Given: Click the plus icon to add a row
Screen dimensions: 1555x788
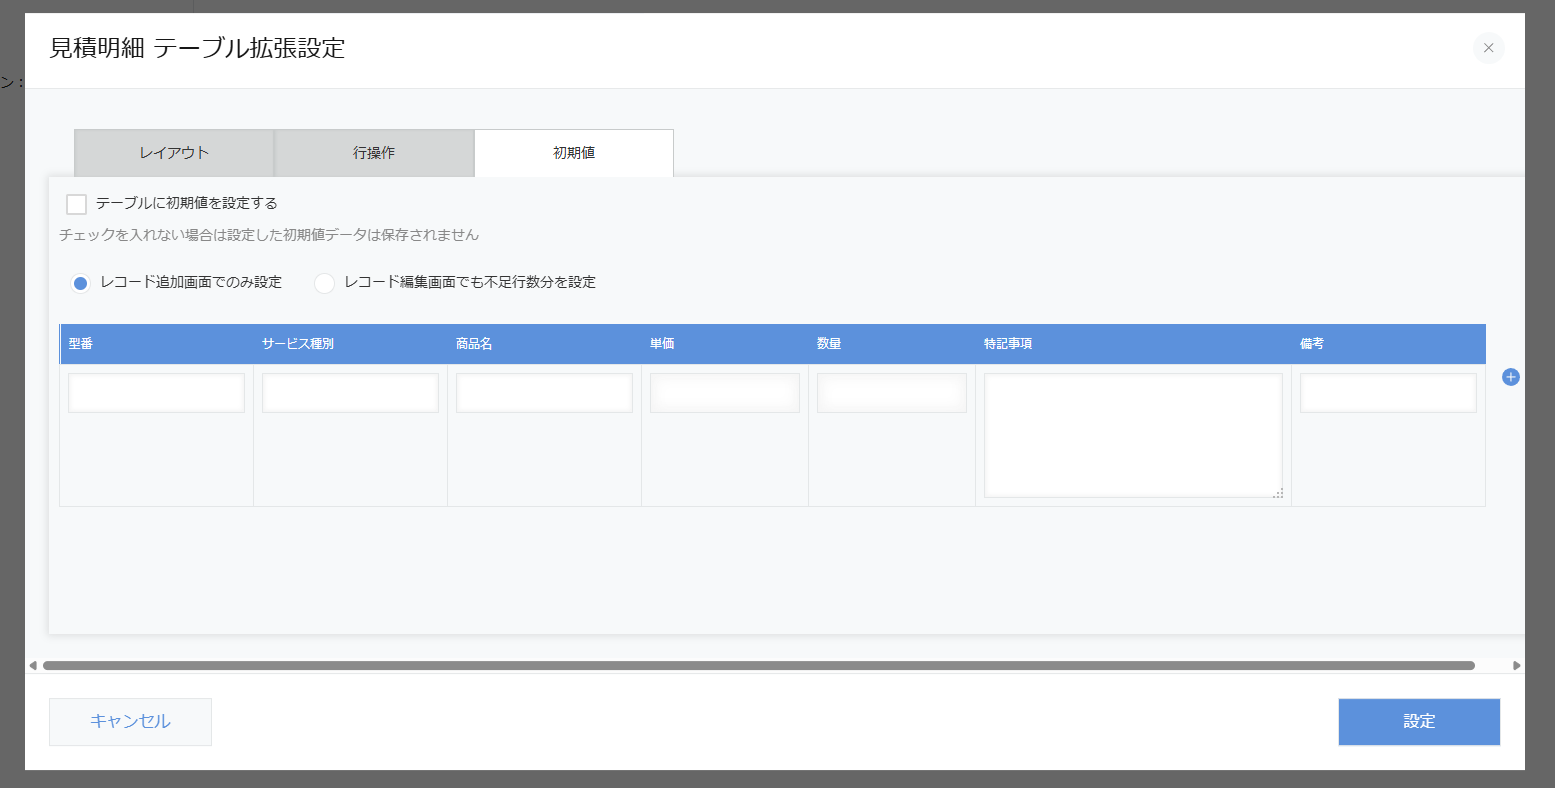Looking at the screenshot, I should [1510, 377].
